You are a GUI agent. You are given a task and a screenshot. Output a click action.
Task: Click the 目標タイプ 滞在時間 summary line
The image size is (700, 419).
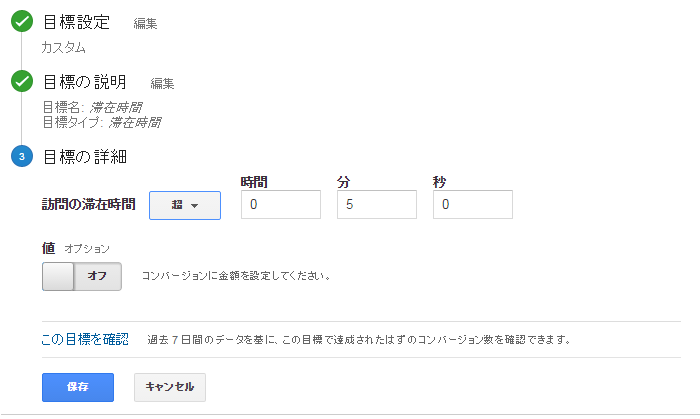102,122
